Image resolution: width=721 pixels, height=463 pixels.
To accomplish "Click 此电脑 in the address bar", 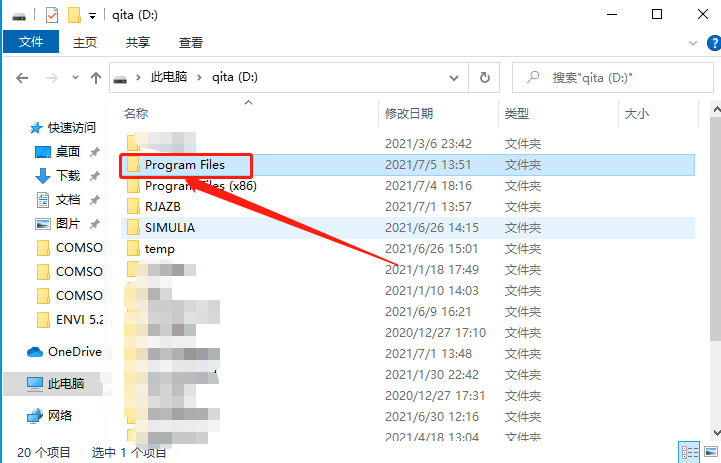I will 169,77.
